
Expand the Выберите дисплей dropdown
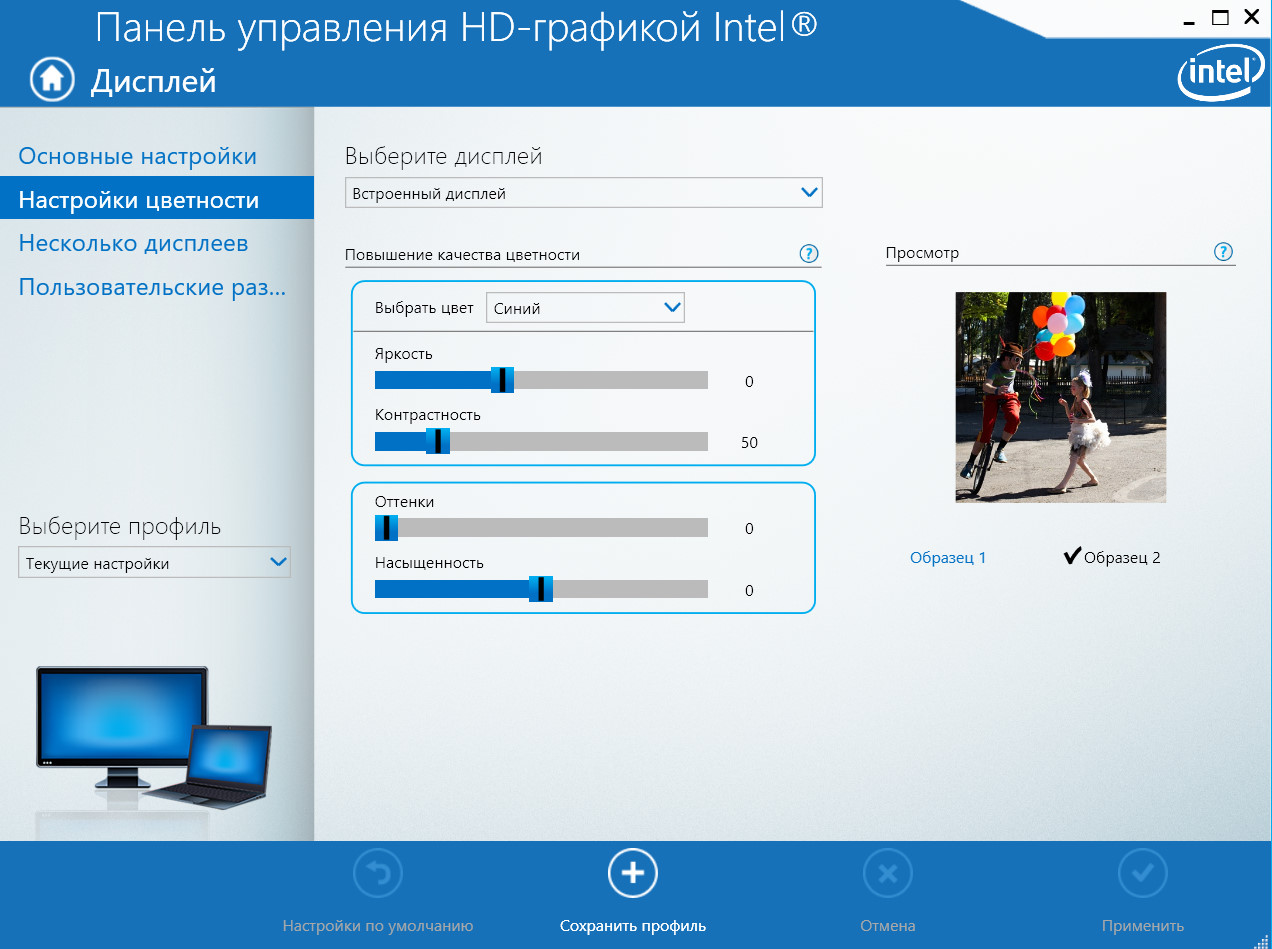(583, 193)
